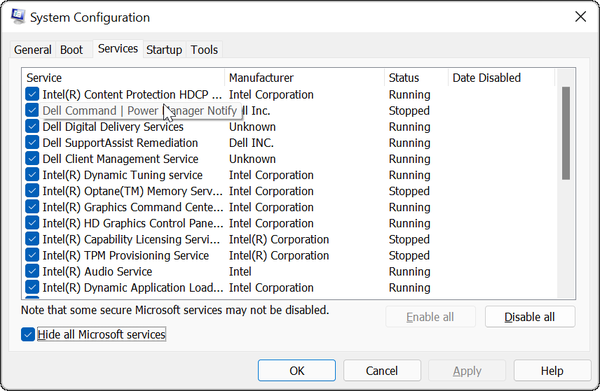Image resolution: width=600 pixels, height=391 pixels.
Task: Switch to the General tab
Action: tap(33, 50)
